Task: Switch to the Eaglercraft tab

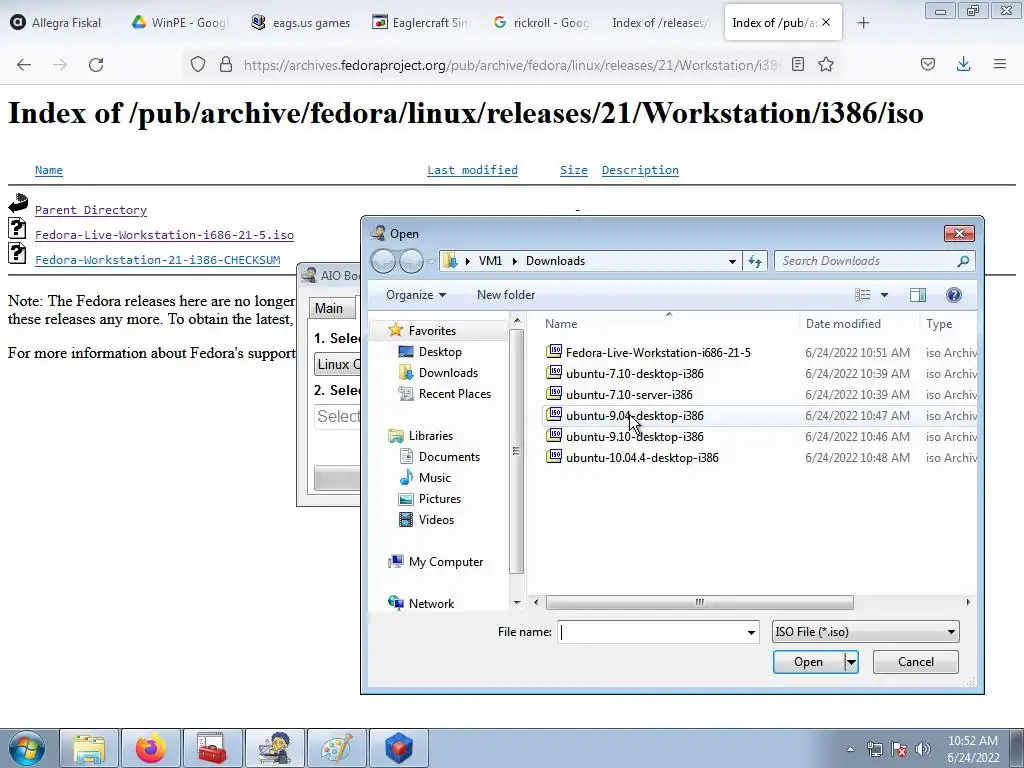Action: (x=420, y=23)
